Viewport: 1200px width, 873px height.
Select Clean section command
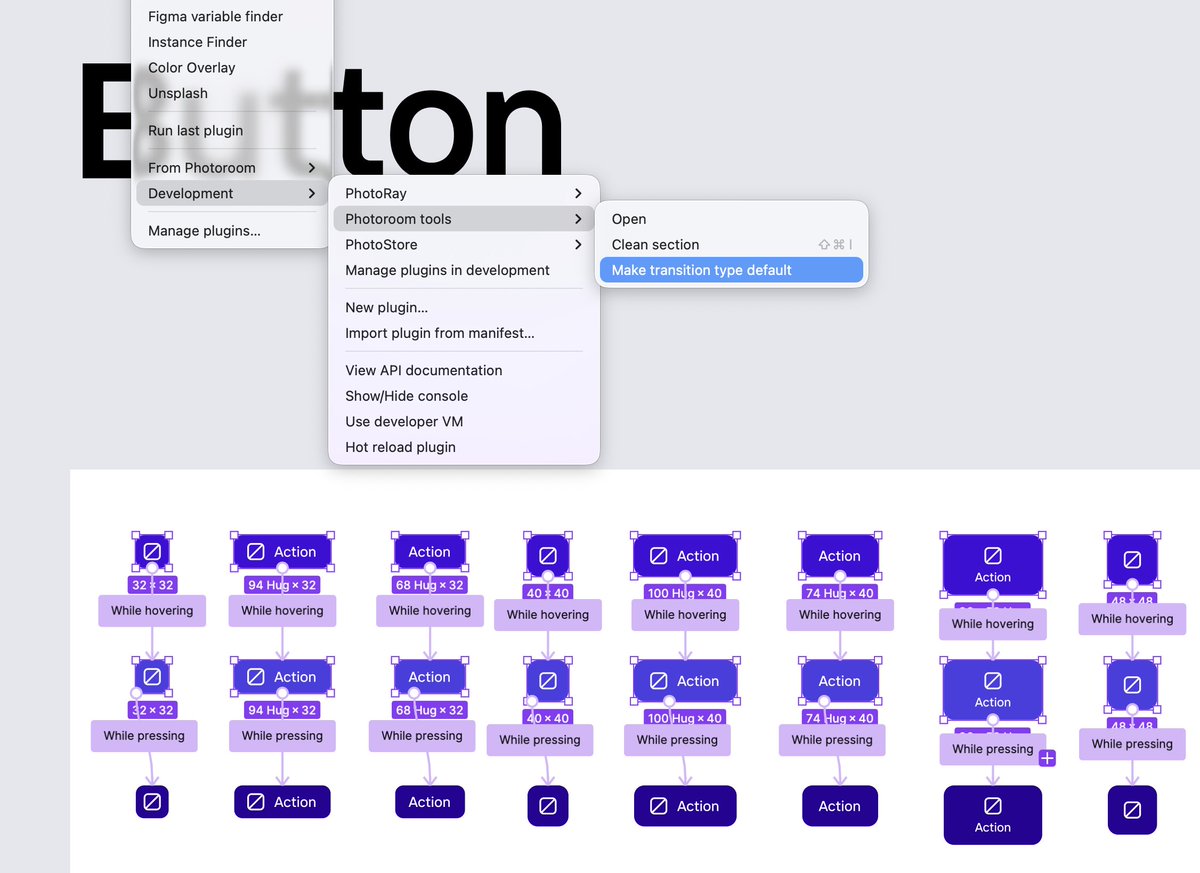(731, 245)
